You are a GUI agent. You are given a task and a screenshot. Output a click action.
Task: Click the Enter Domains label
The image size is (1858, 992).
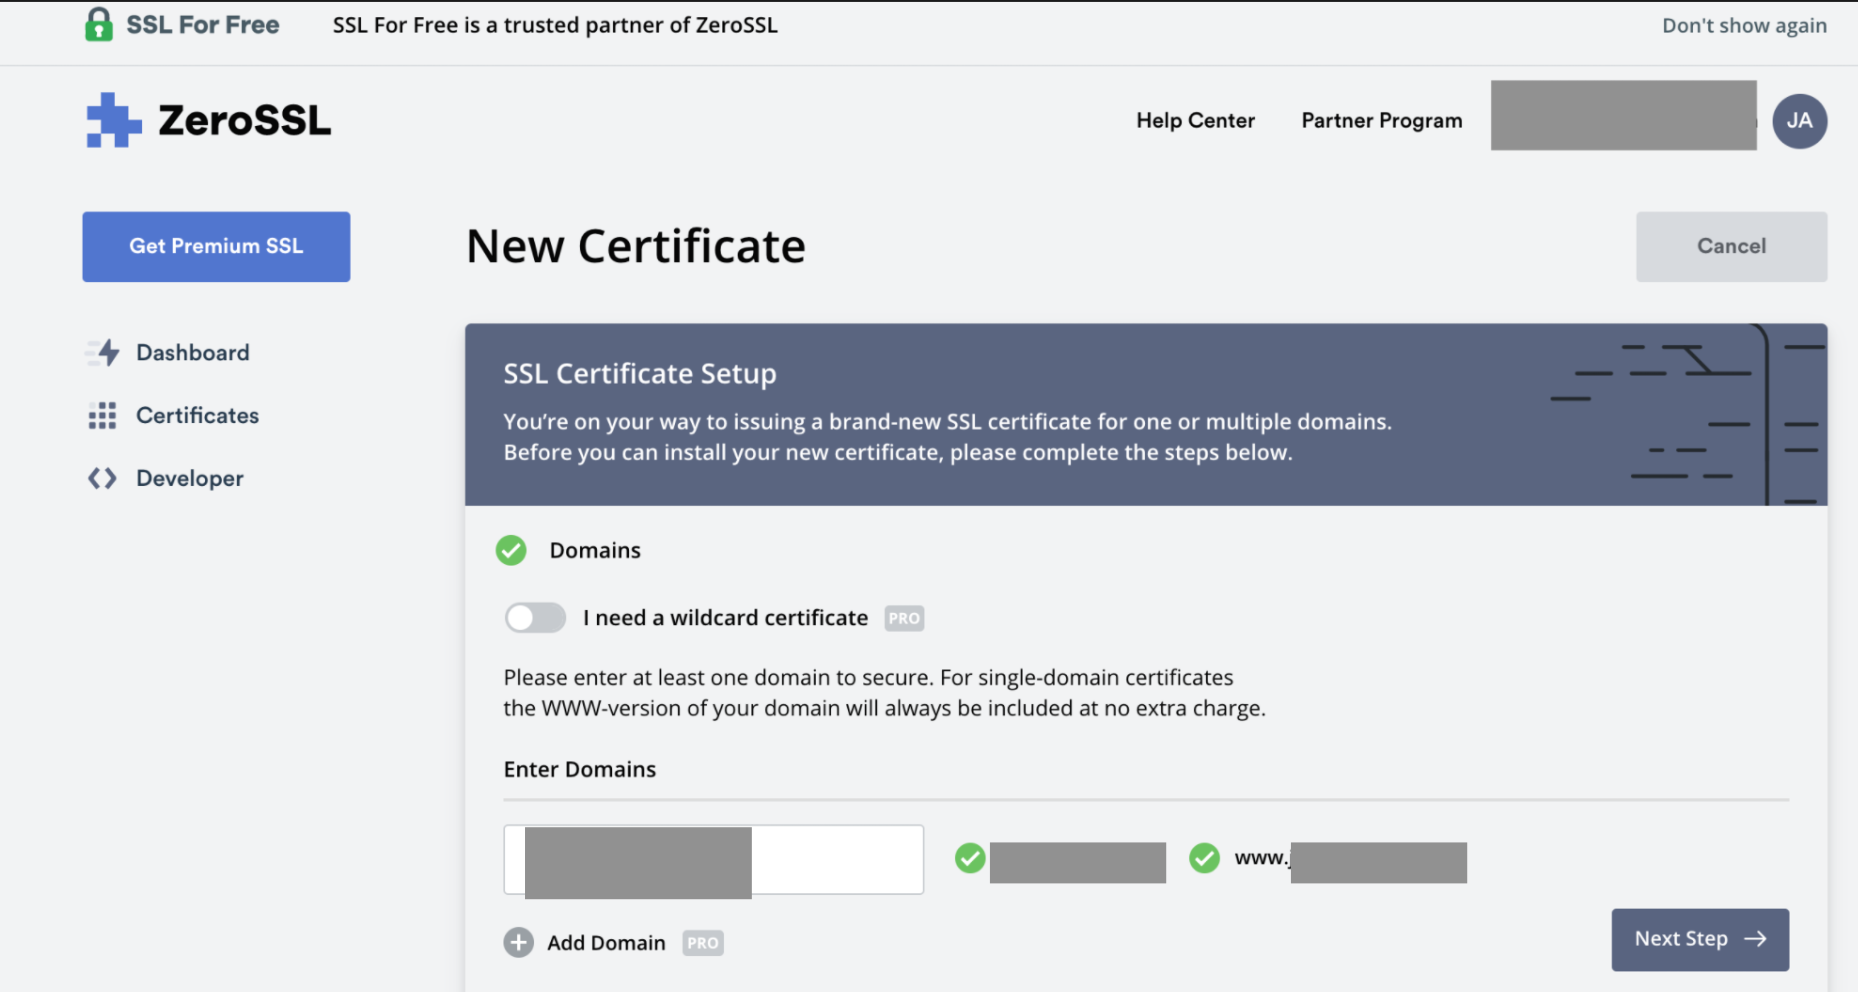[580, 769]
